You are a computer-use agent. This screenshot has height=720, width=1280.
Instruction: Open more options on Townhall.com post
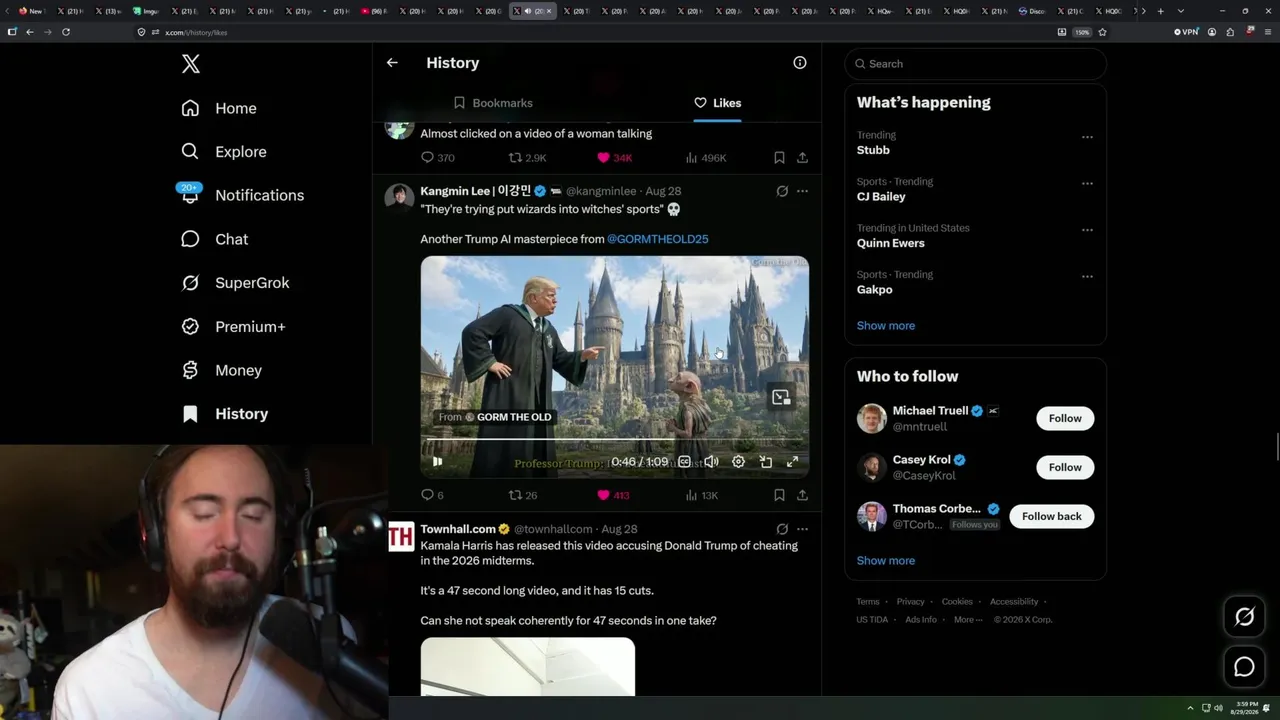[802, 529]
